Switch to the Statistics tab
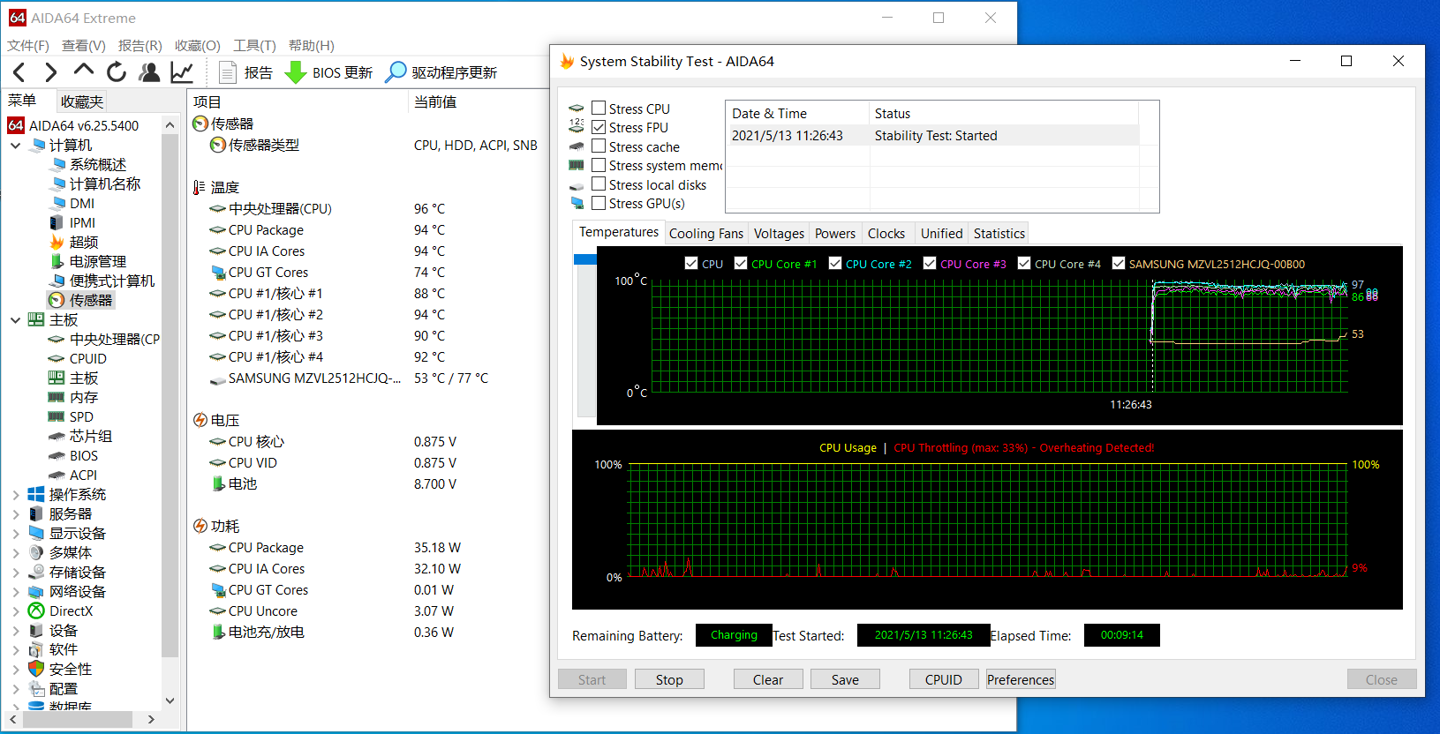This screenshot has height=734, width=1440. click(x=999, y=233)
